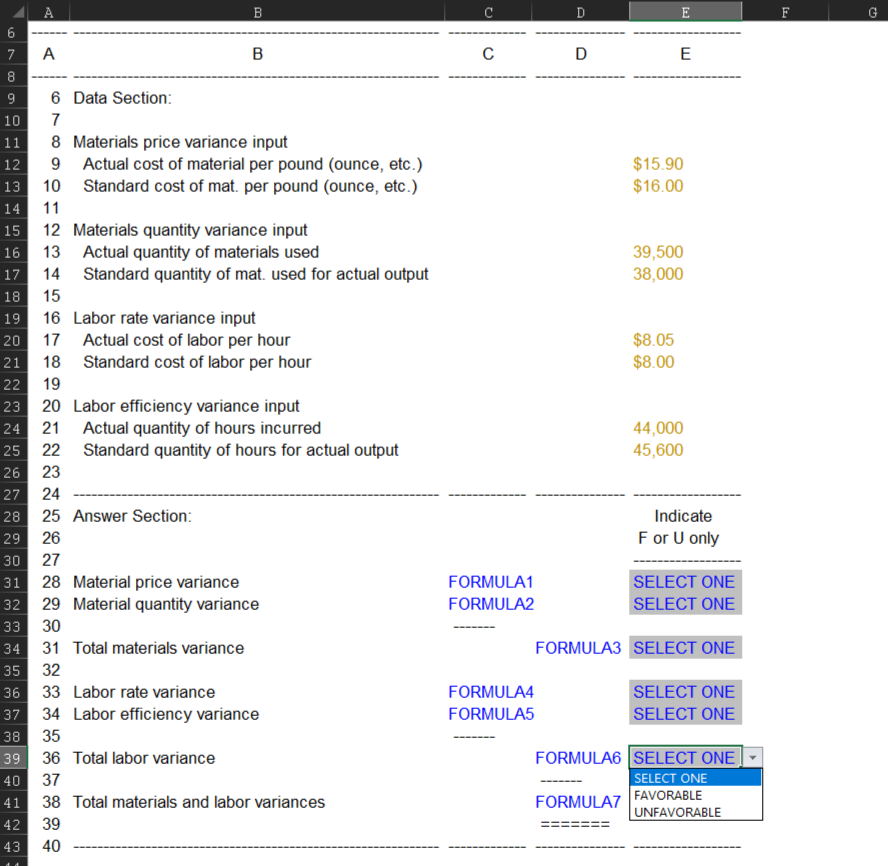Click the SELECT ONE cell beside Material quantity variance
Image resolution: width=888 pixels, height=866 pixels.
coord(684,604)
